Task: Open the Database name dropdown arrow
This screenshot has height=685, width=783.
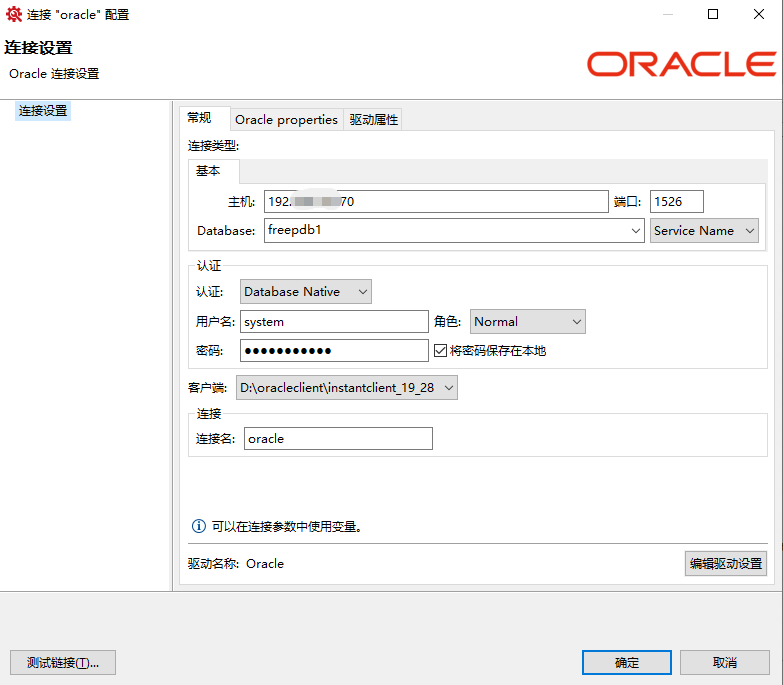Action: pos(636,231)
